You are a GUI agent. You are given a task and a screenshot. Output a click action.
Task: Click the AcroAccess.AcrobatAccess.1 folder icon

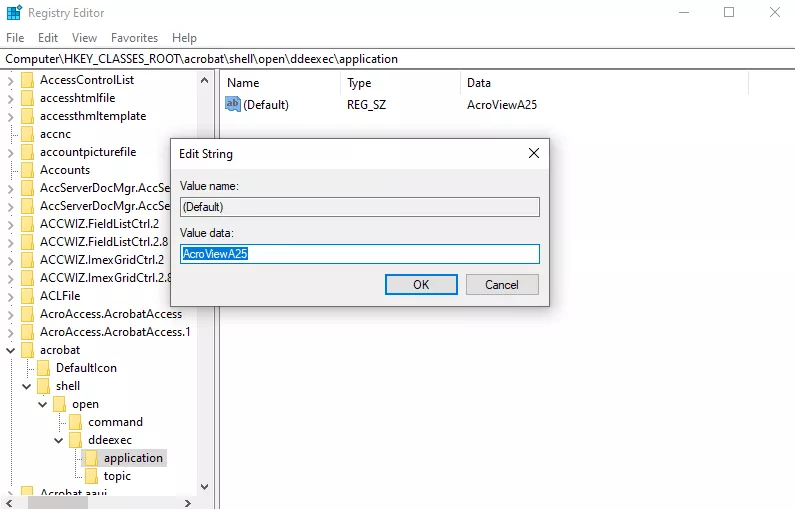pos(27,332)
